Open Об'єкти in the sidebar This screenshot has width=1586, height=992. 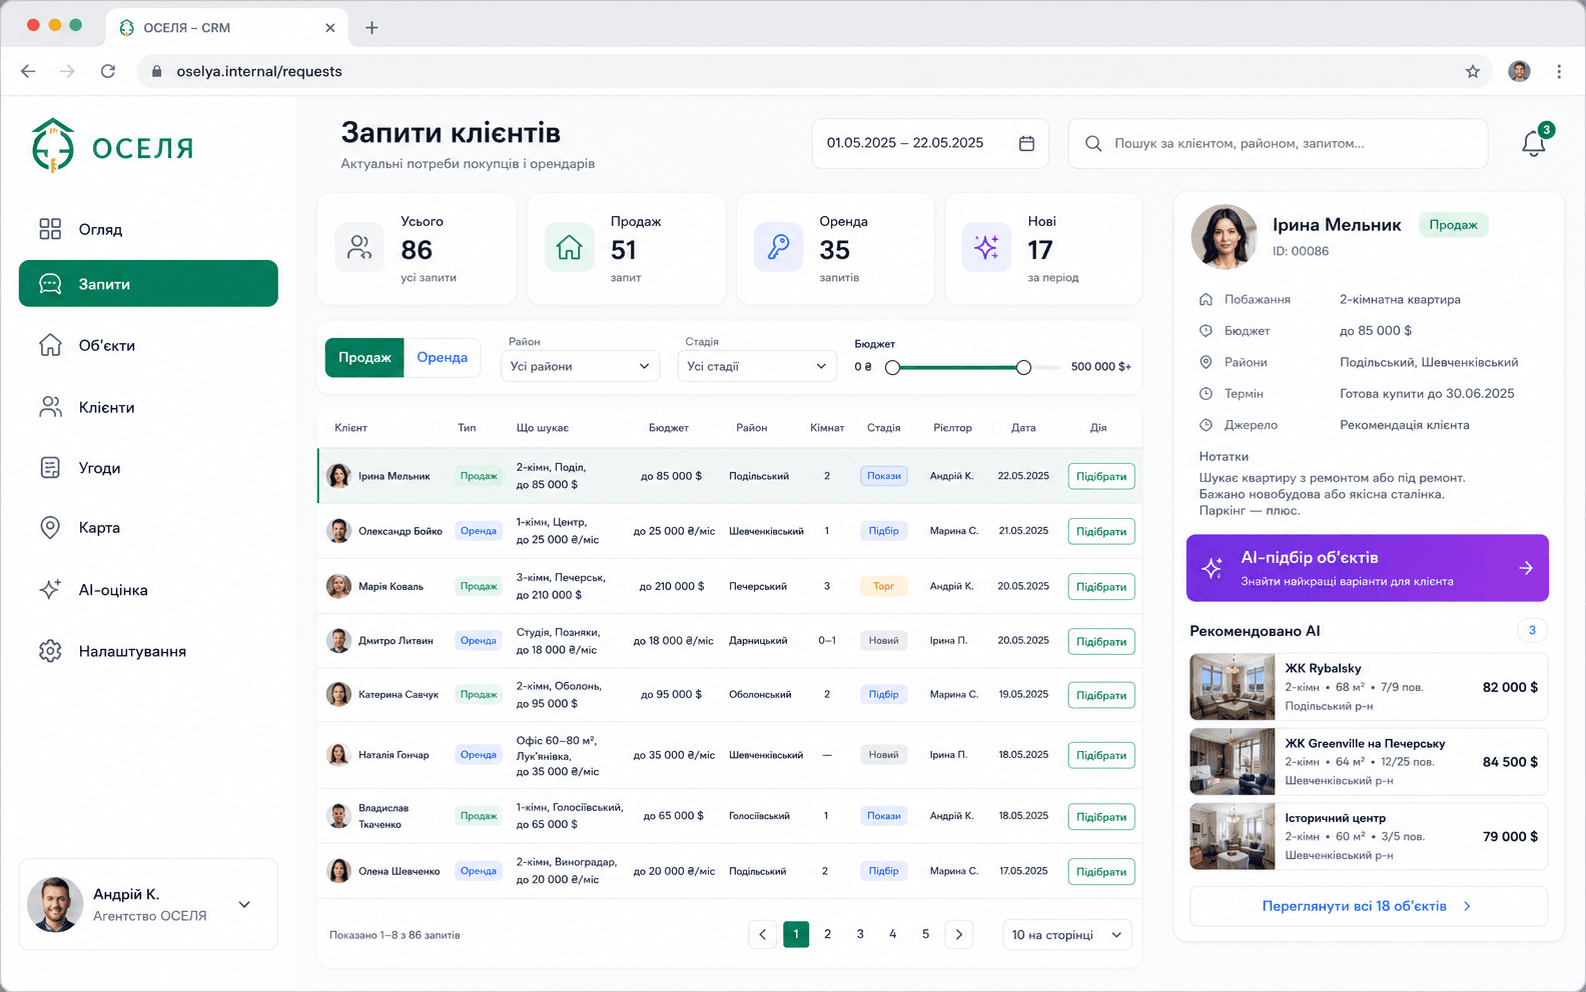(x=148, y=345)
